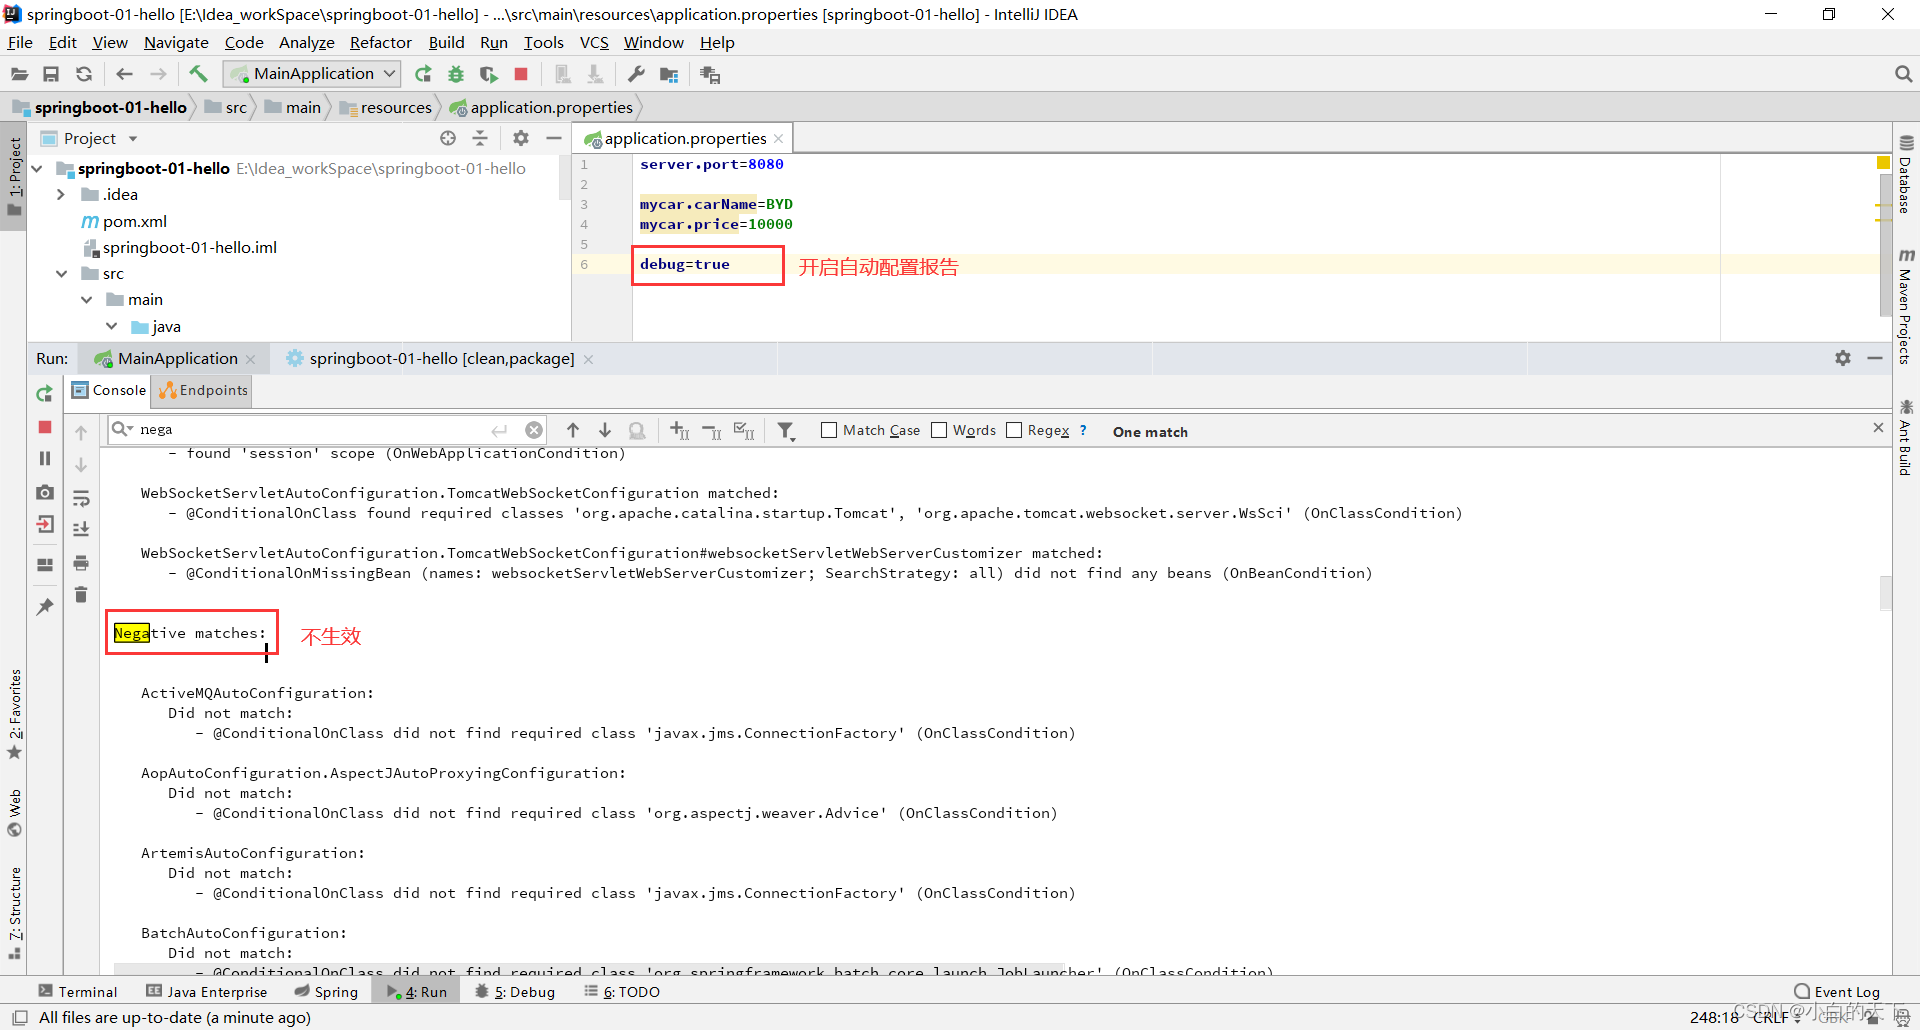This screenshot has height=1030, width=1920.
Task: Pin the Run tab with pin icon
Action: click(45, 606)
